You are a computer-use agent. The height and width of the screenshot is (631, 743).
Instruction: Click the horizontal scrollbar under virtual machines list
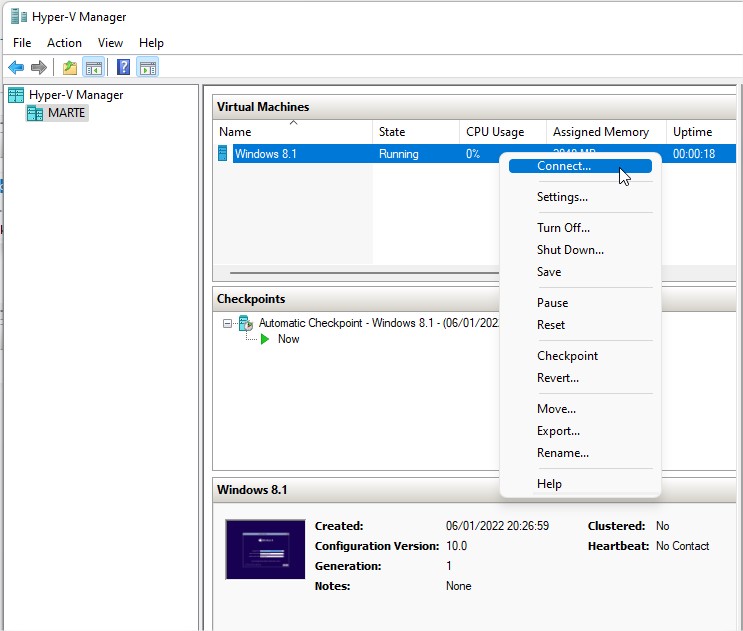coord(364,273)
